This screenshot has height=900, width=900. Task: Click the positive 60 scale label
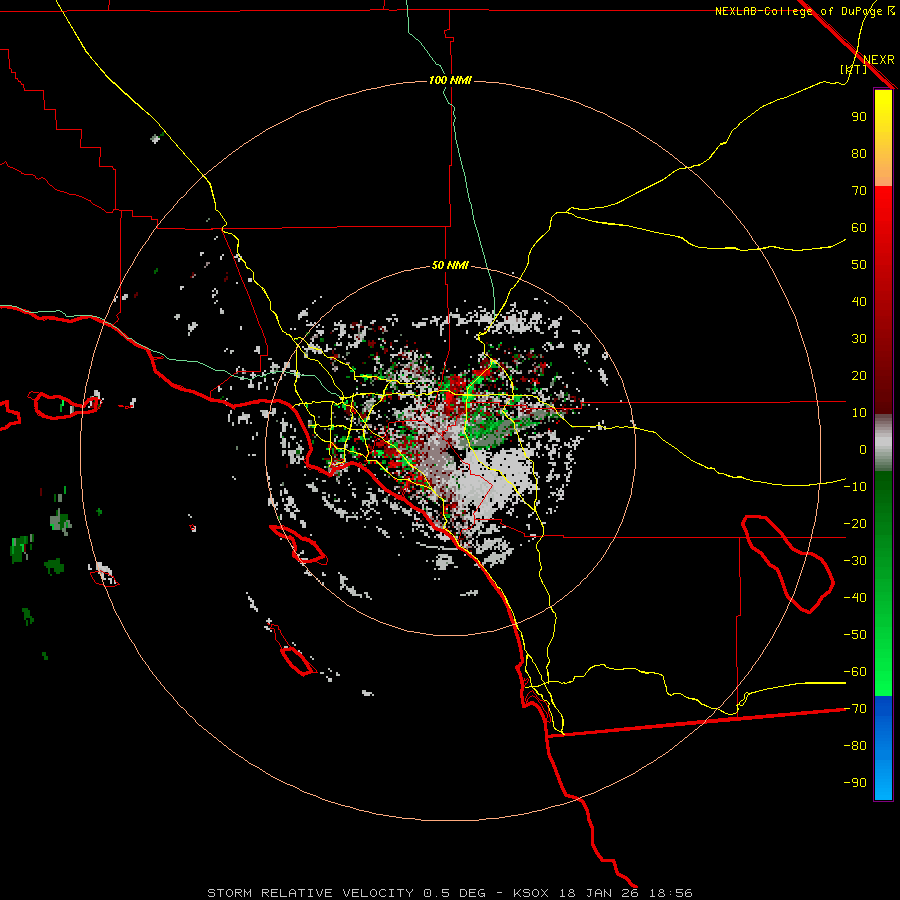tap(859, 228)
